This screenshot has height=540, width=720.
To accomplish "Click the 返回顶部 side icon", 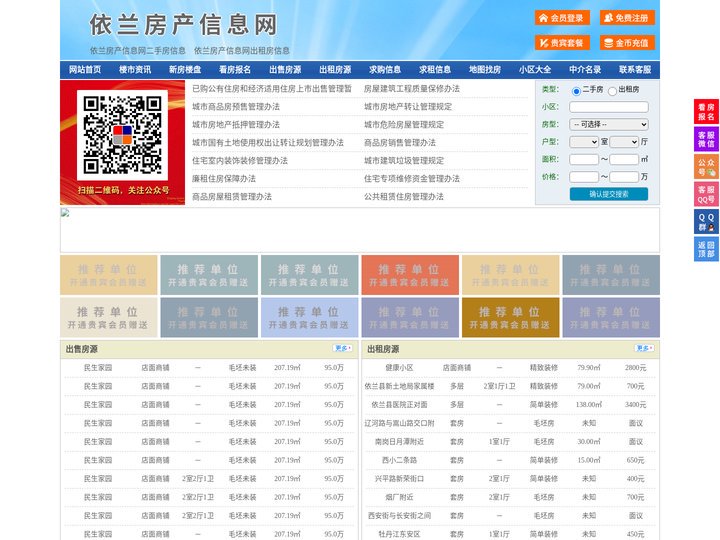I will [706, 249].
